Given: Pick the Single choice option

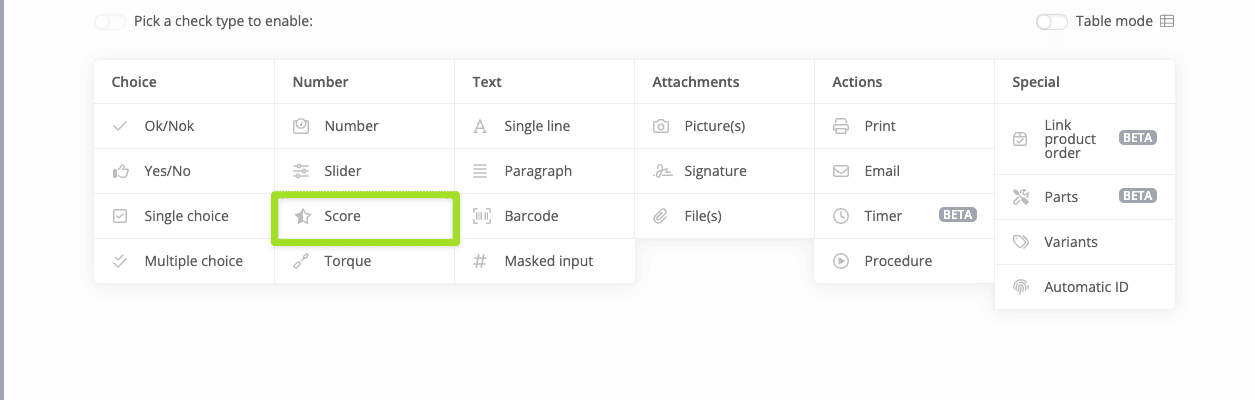Looking at the screenshot, I should coord(186,216).
